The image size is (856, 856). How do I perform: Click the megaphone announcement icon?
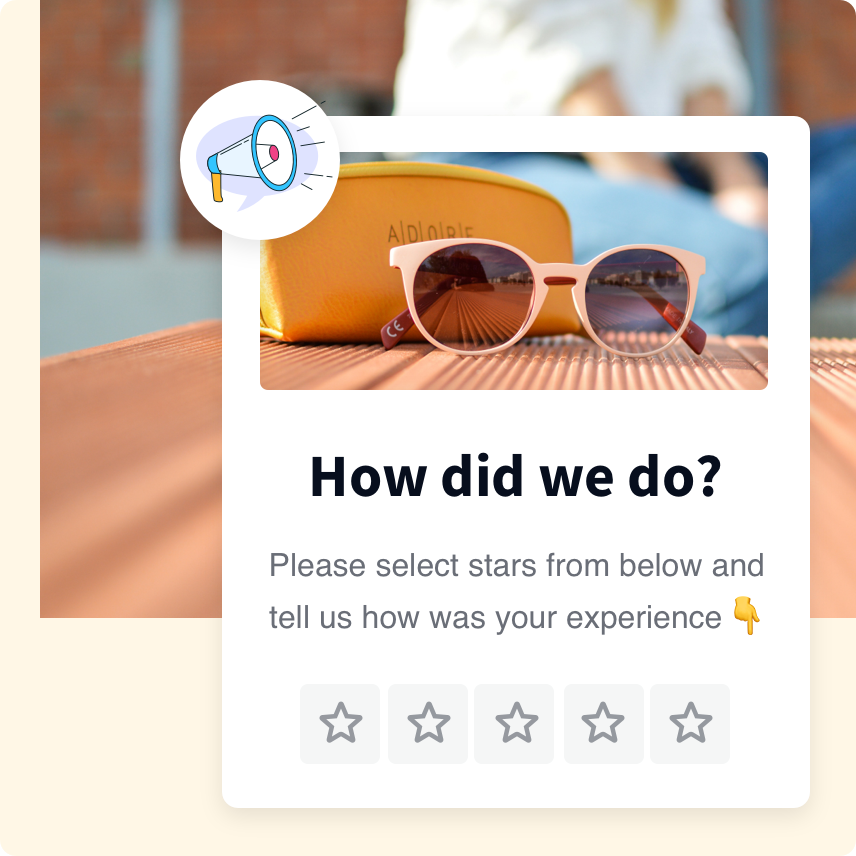coord(254,158)
